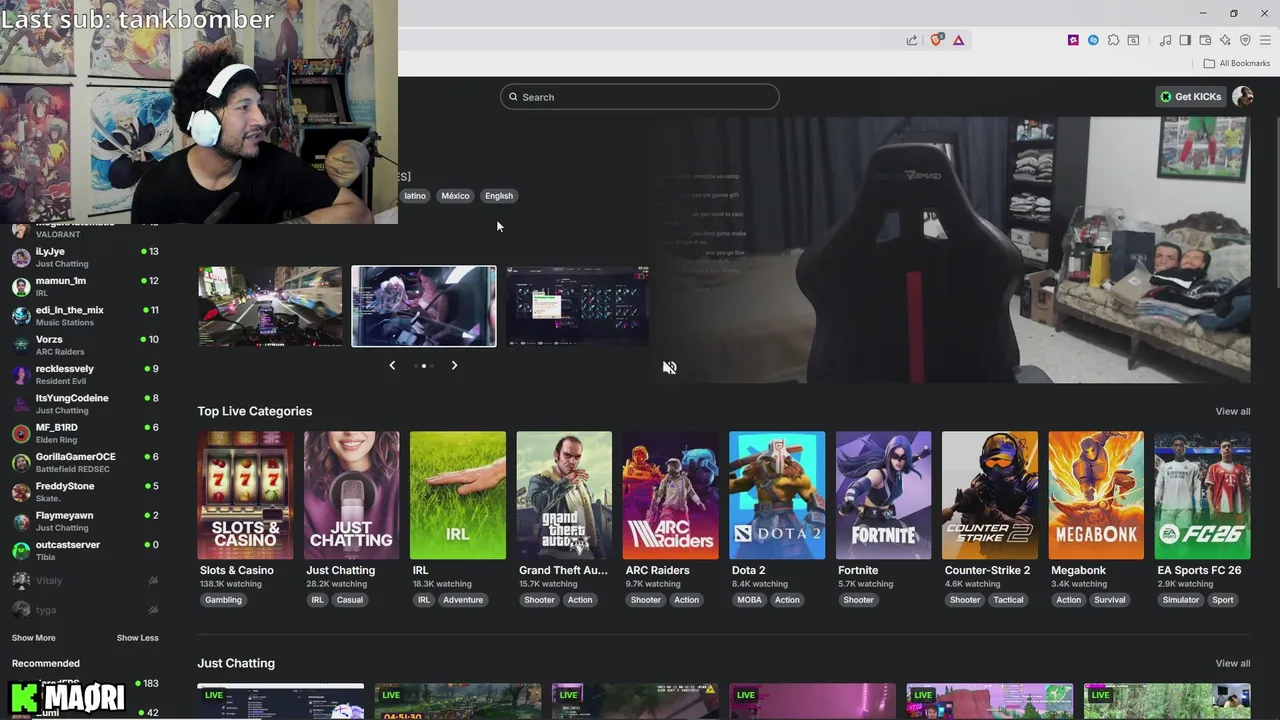Open the Brave Wallet icon

click(x=1205, y=40)
